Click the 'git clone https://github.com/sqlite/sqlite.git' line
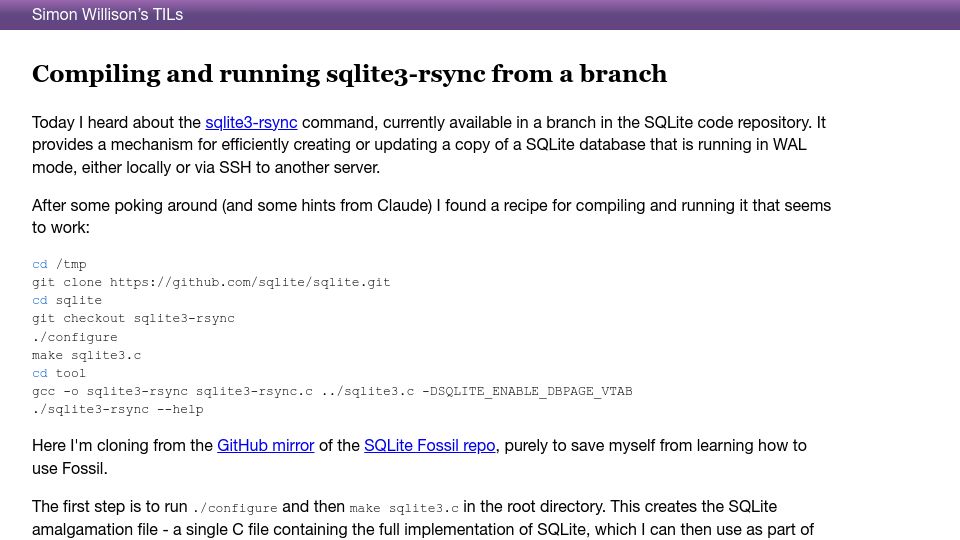960x540 pixels. tap(211, 282)
